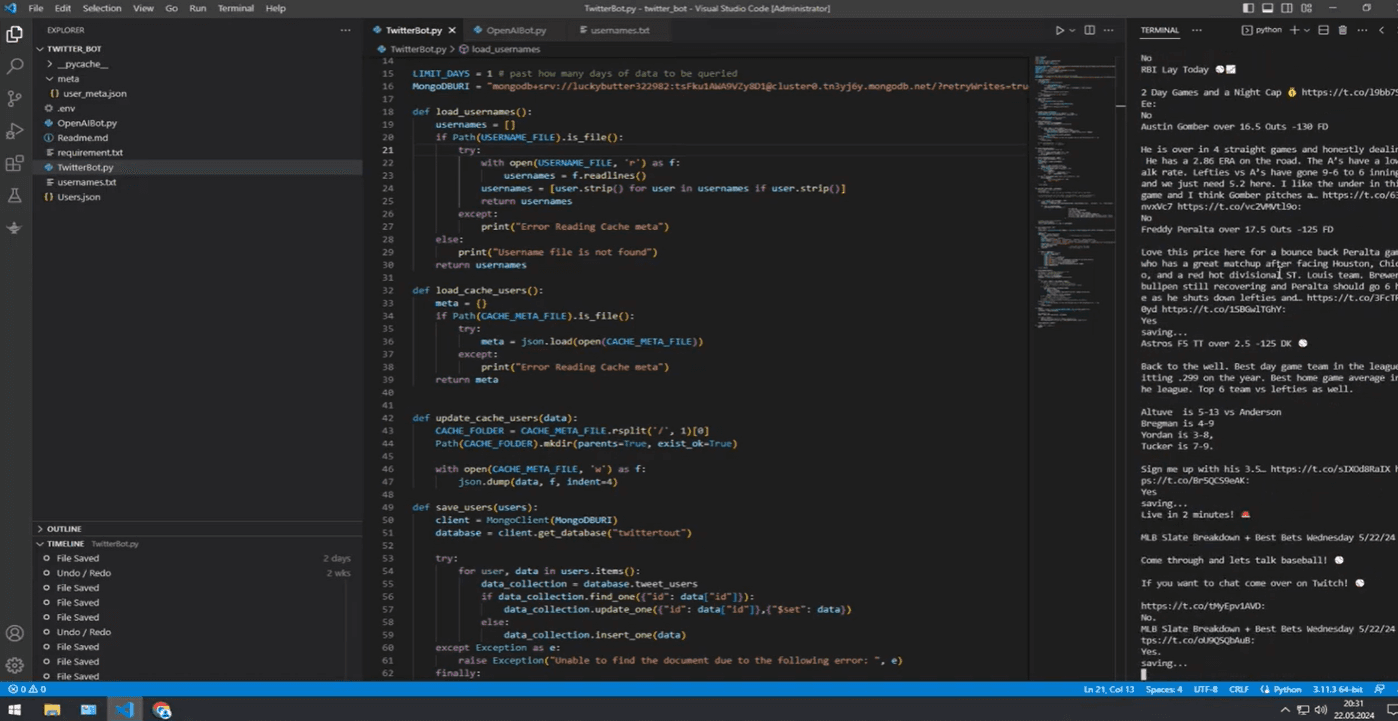Open Readme.md in the explorer
The image size is (1398, 721).
82,138
